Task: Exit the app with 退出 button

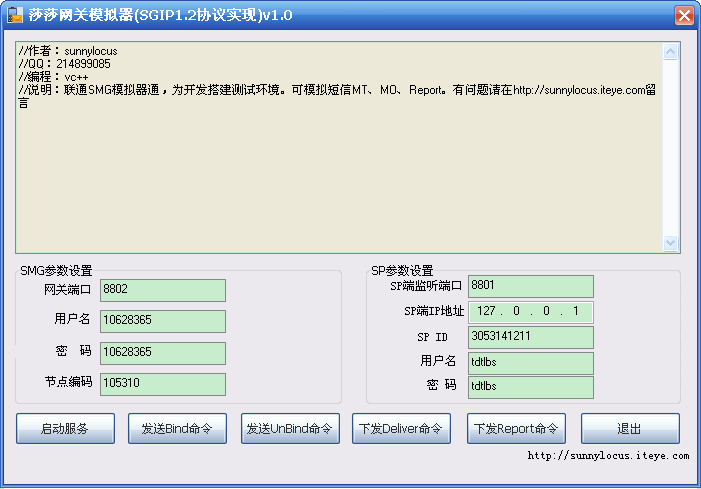Action: (630, 429)
